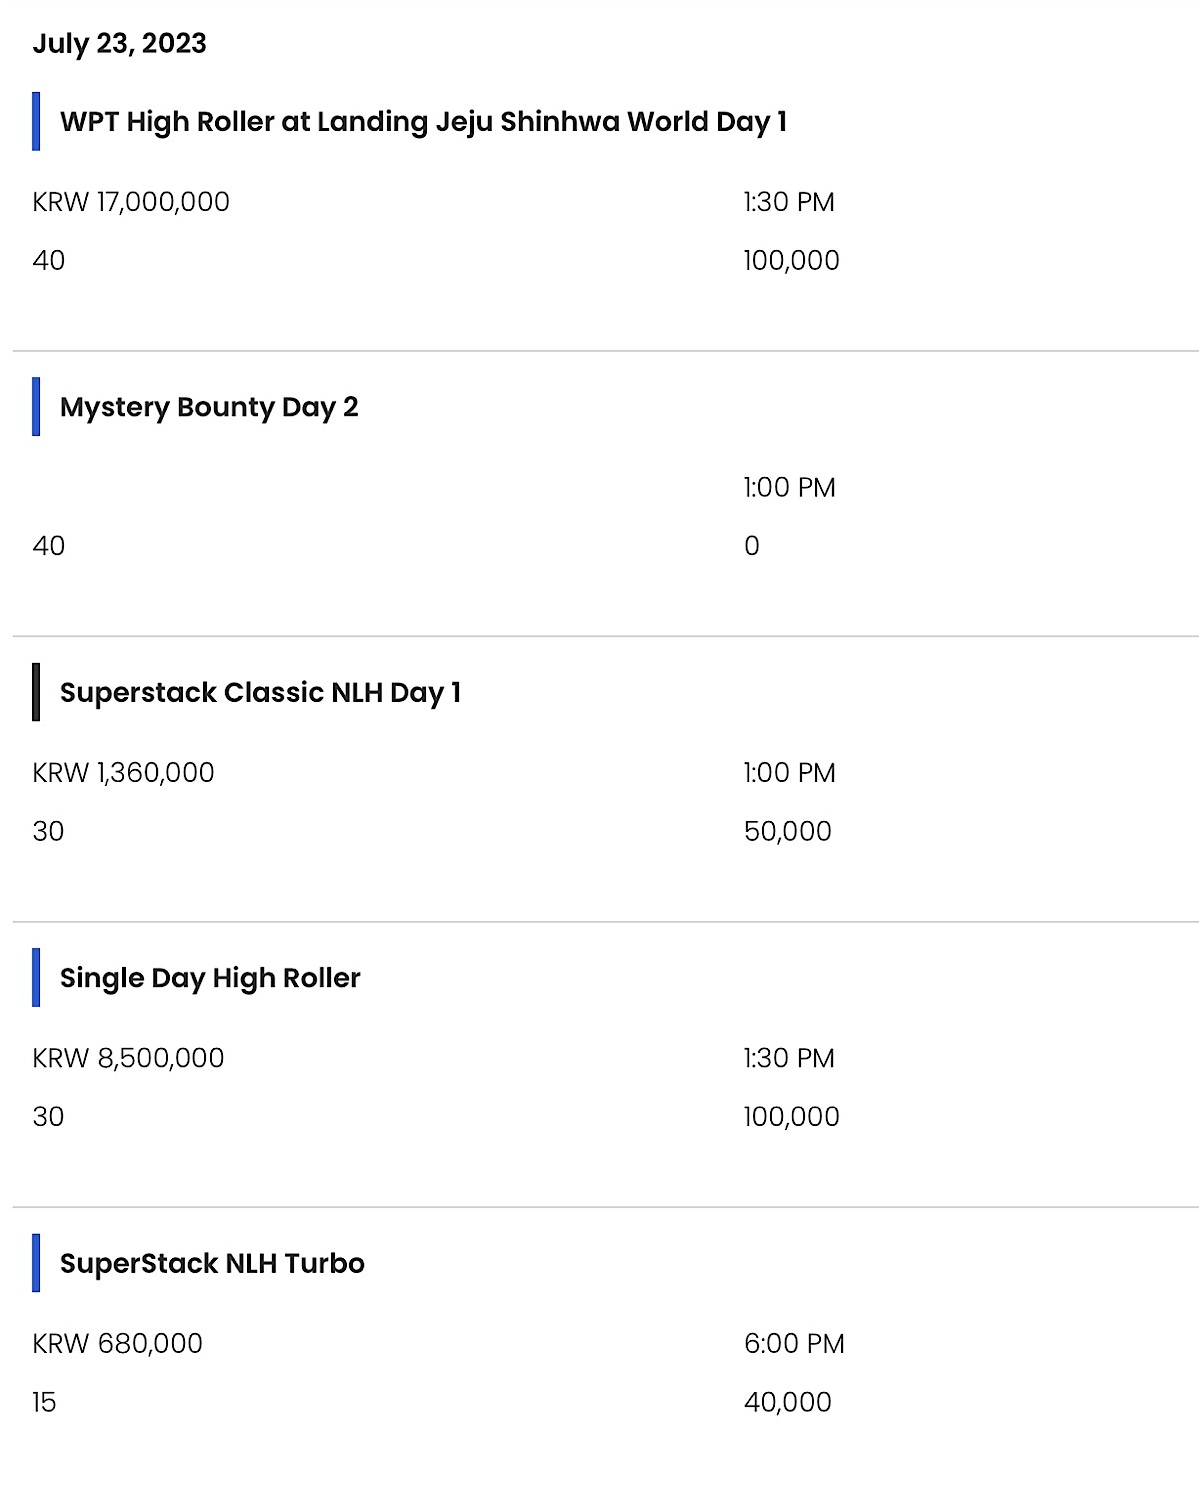
Task: Open SuperStack NLH Turbo event
Action: coord(212,1263)
